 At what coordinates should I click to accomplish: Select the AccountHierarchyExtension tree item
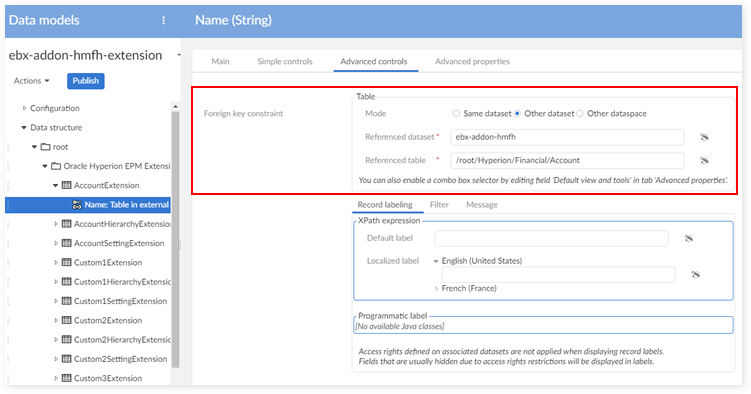coord(122,224)
